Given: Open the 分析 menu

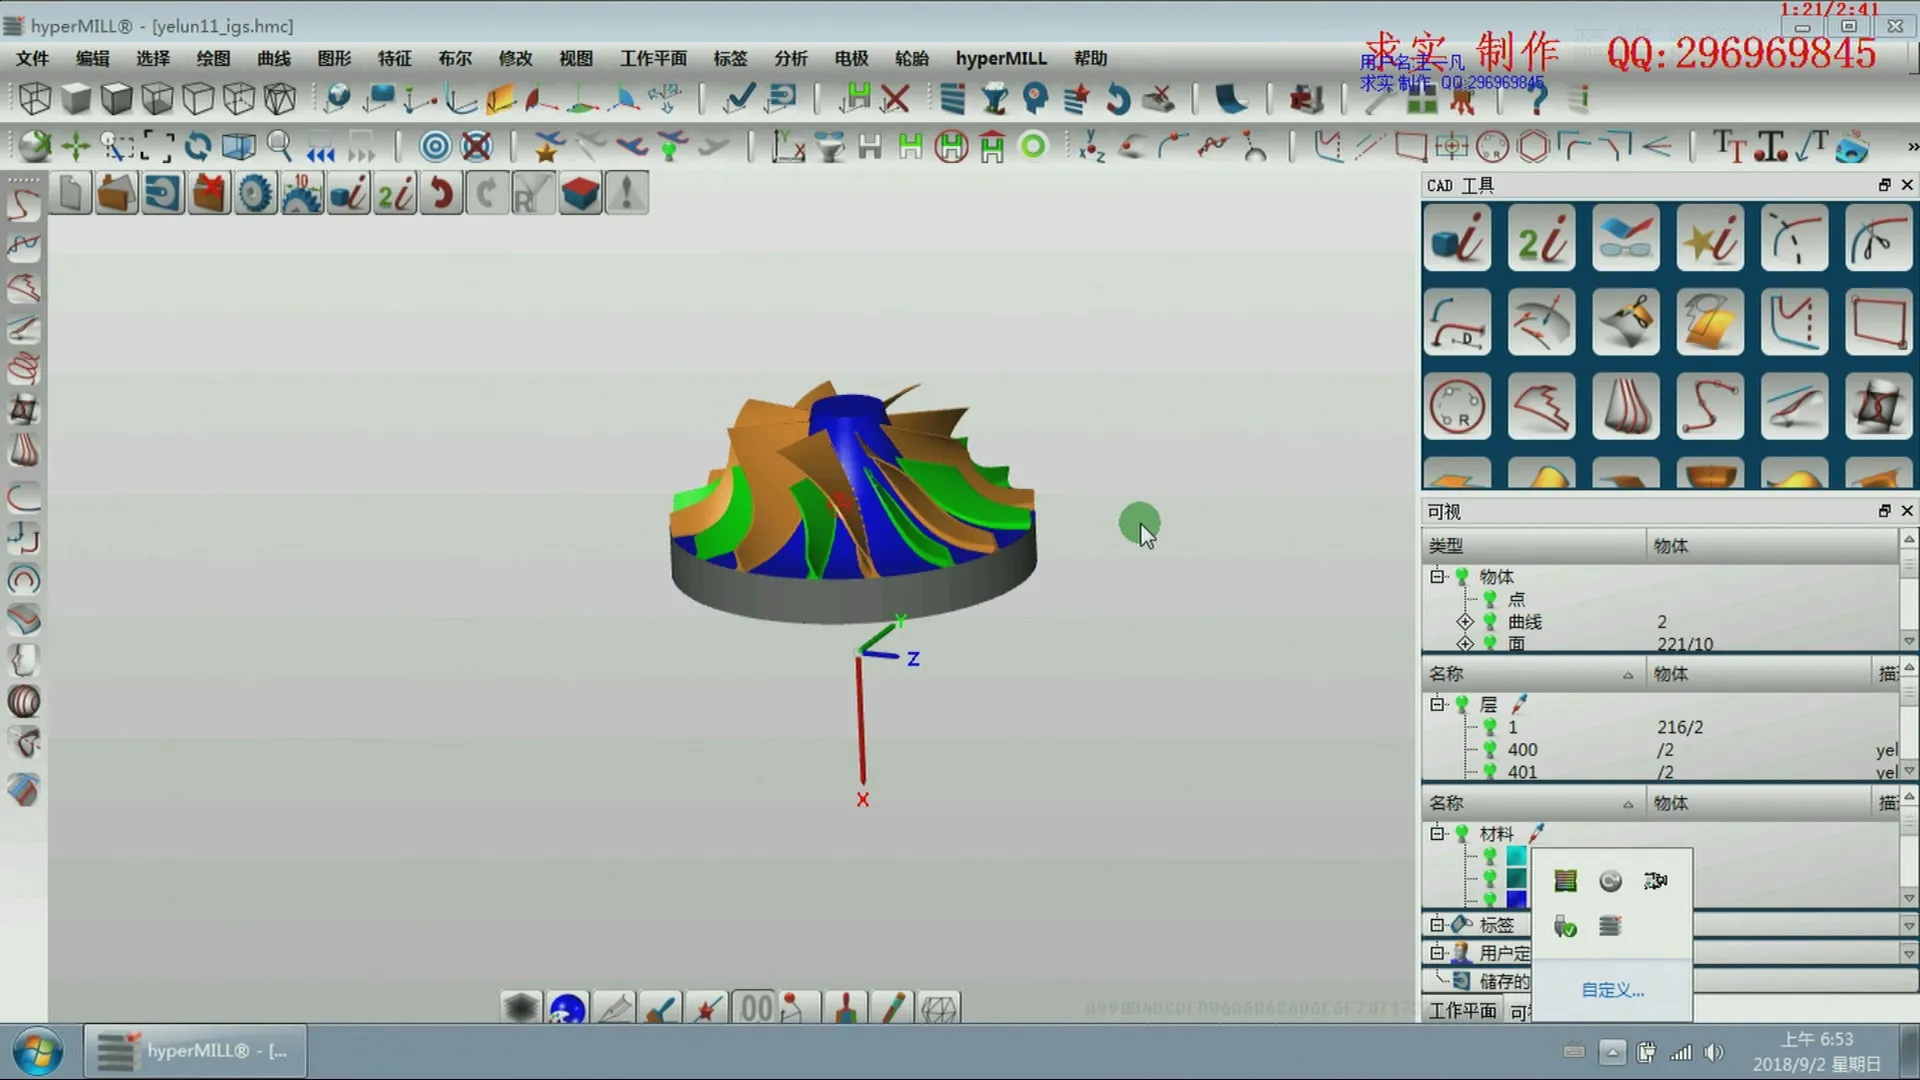Looking at the screenshot, I should coord(790,58).
